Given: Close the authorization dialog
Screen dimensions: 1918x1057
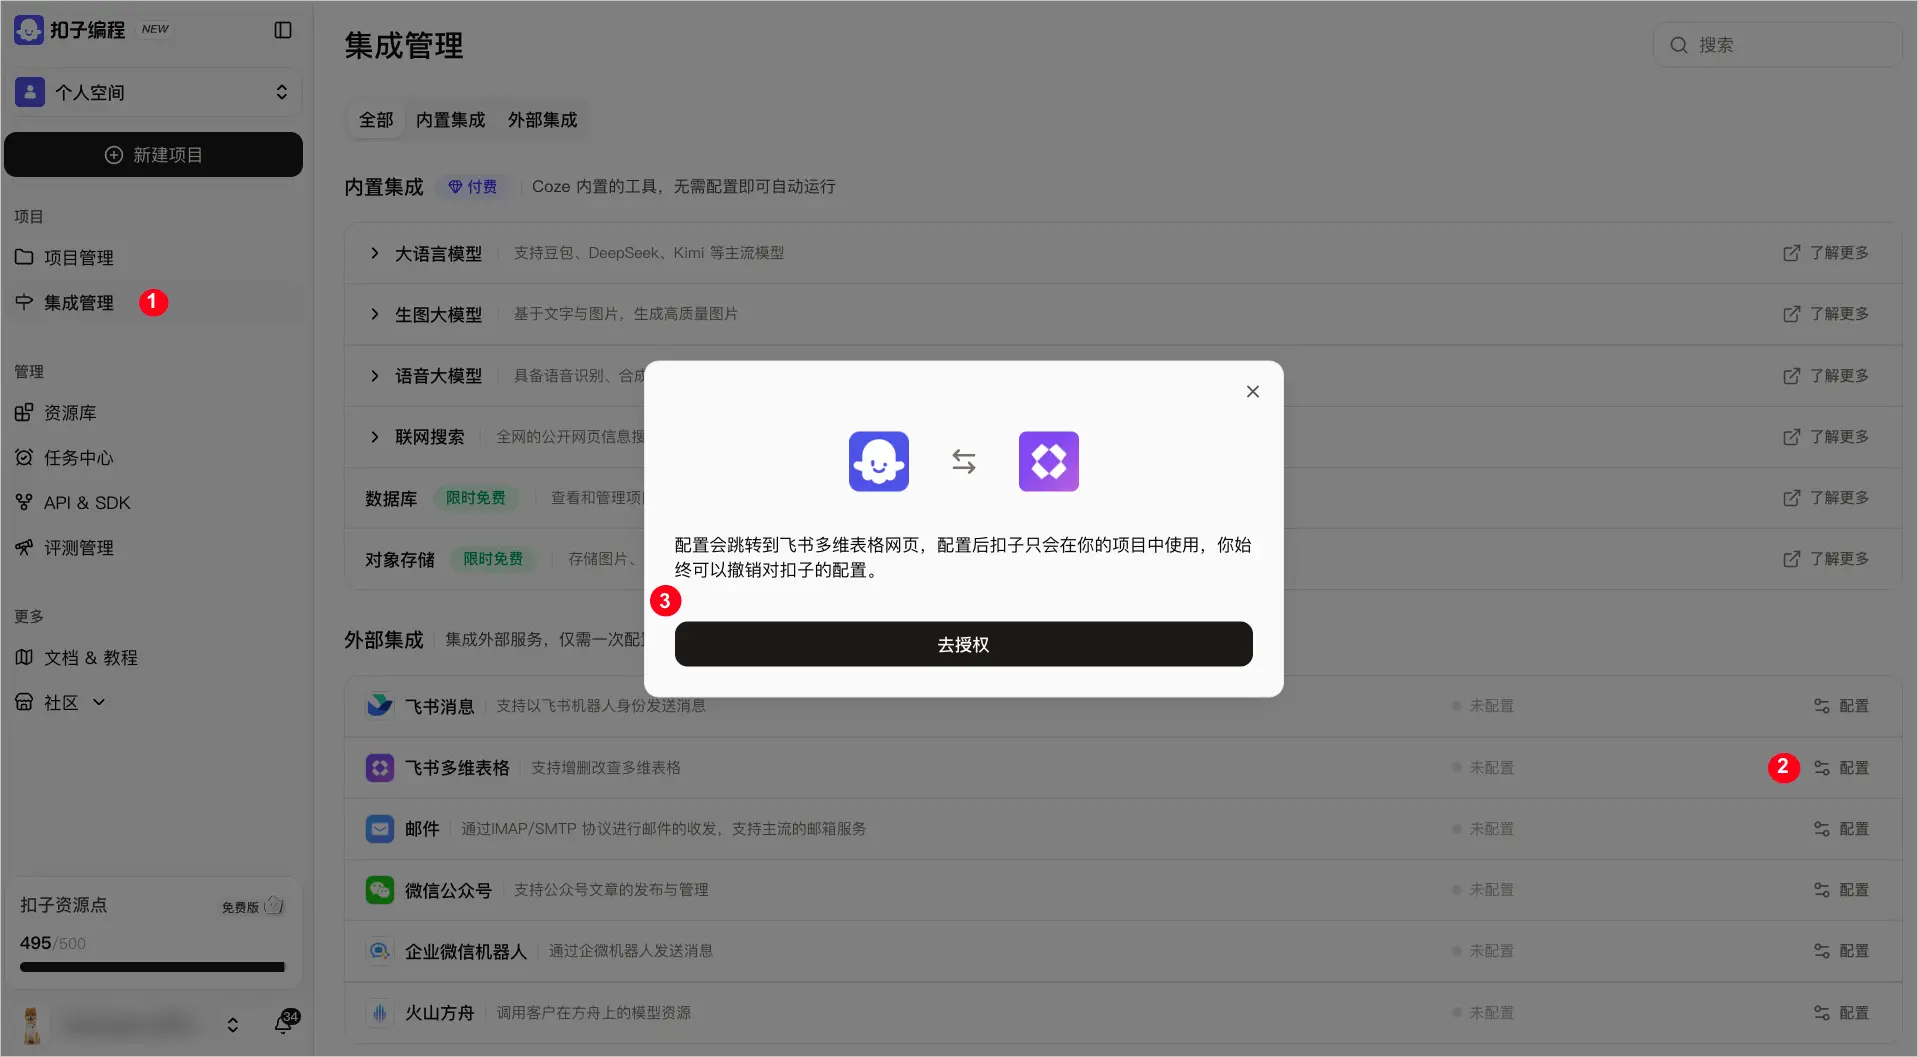Looking at the screenshot, I should [1252, 392].
